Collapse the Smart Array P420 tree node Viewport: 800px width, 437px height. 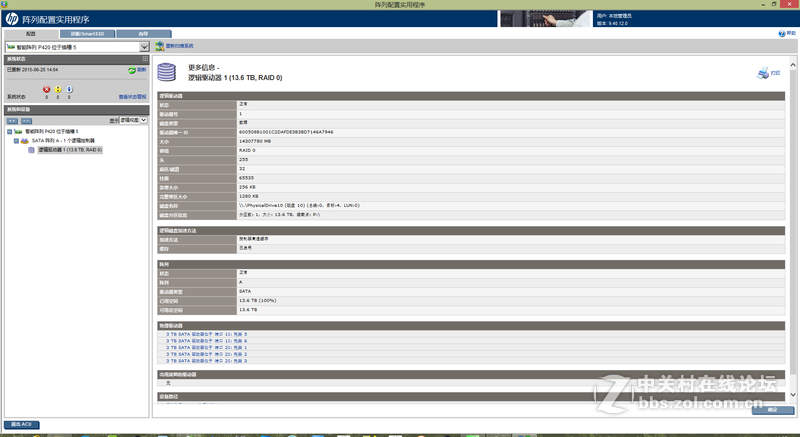click(x=9, y=132)
